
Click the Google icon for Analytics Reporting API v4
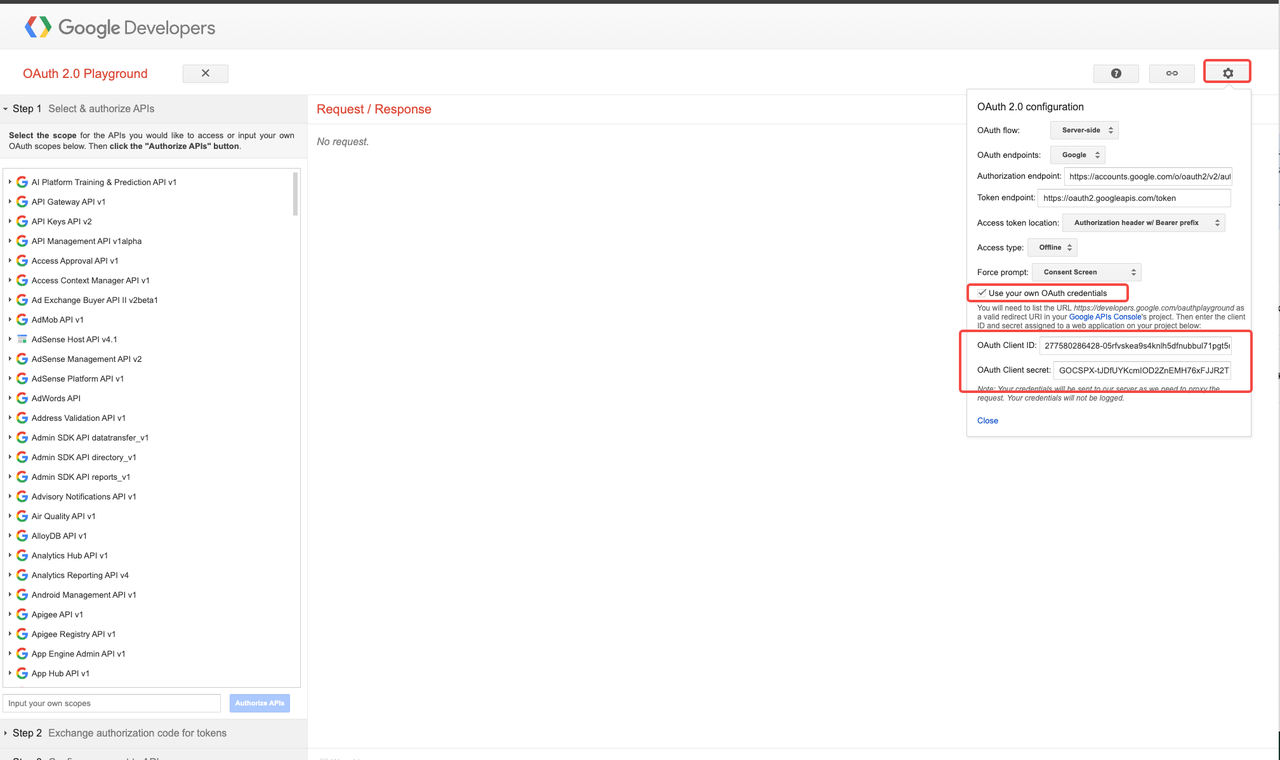pos(22,575)
